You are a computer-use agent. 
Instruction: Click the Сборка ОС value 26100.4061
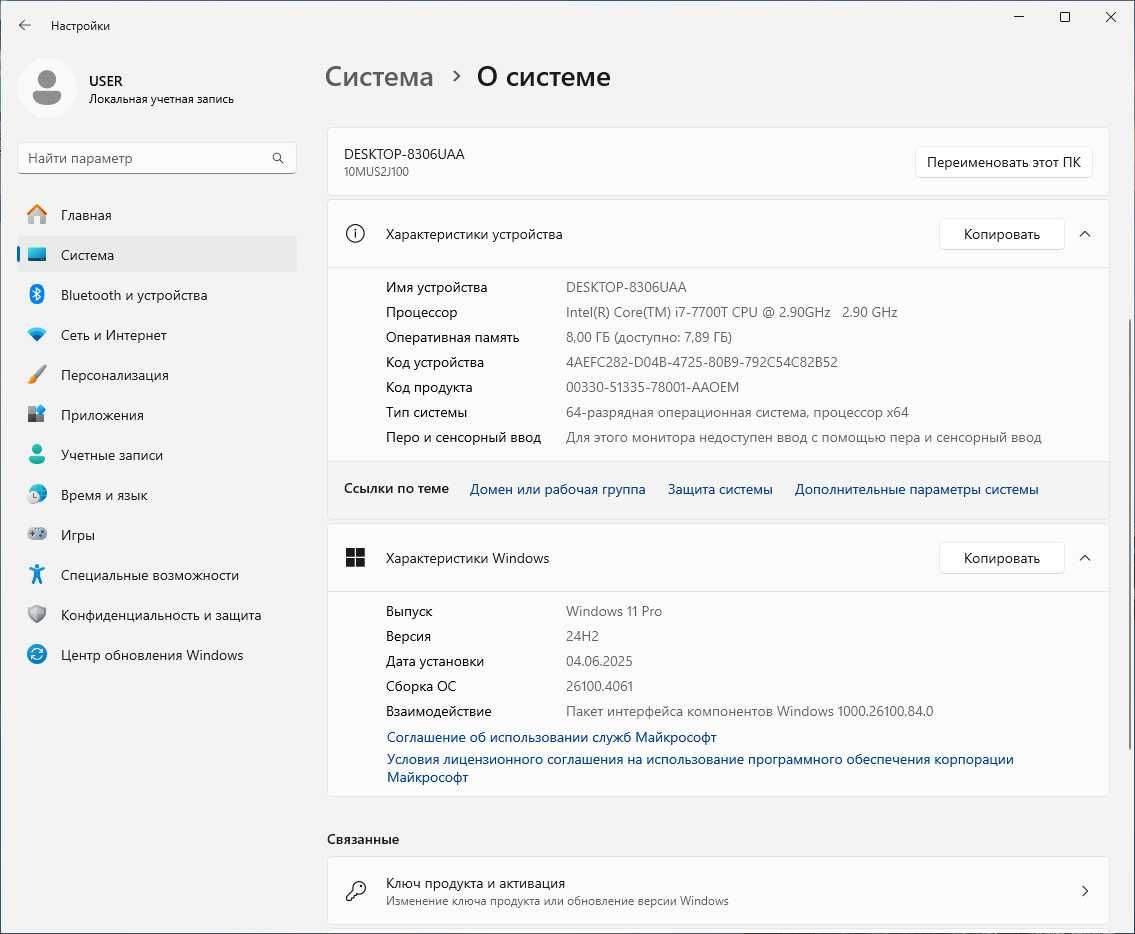(599, 686)
